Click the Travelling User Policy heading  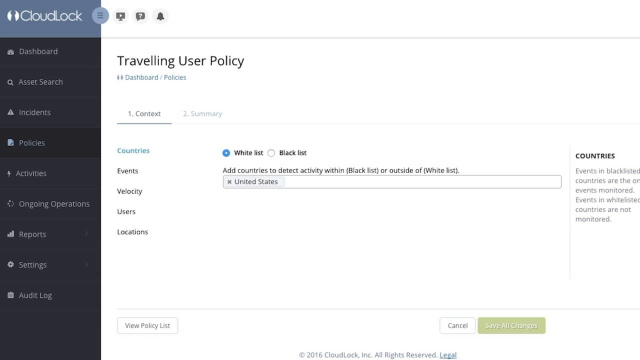(x=181, y=61)
